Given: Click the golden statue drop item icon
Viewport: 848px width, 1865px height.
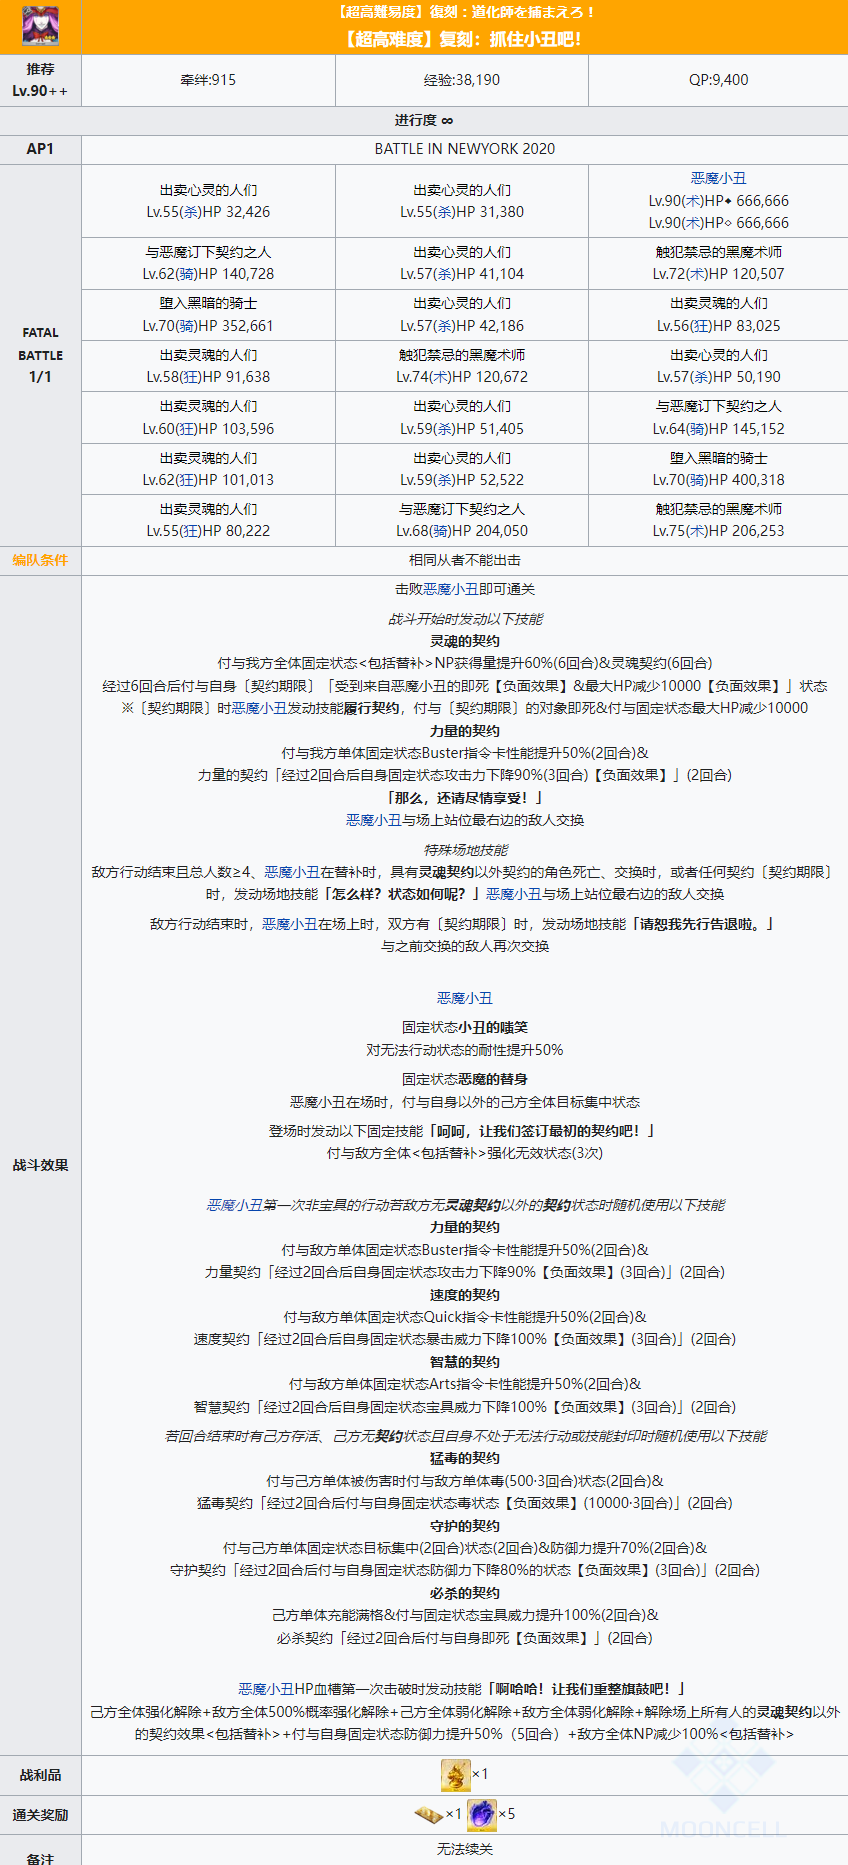Looking at the screenshot, I should tap(455, 1775).
